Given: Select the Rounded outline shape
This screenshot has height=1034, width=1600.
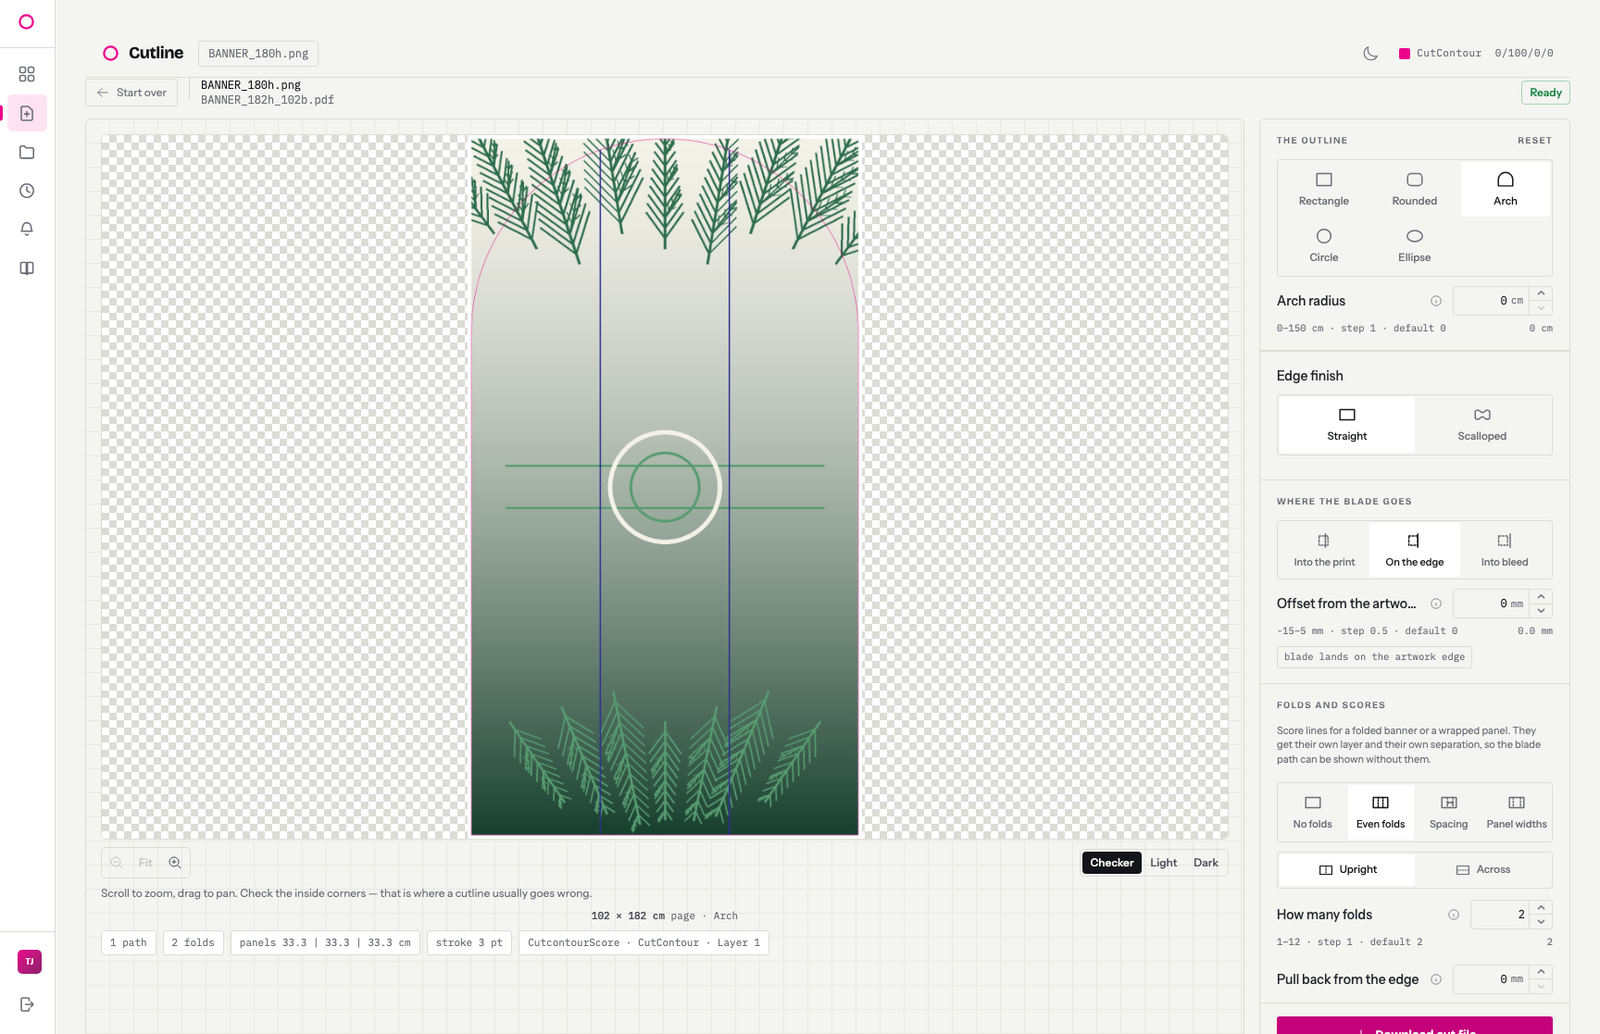Looking at the screenshot, I should [x=1414, y=189].
